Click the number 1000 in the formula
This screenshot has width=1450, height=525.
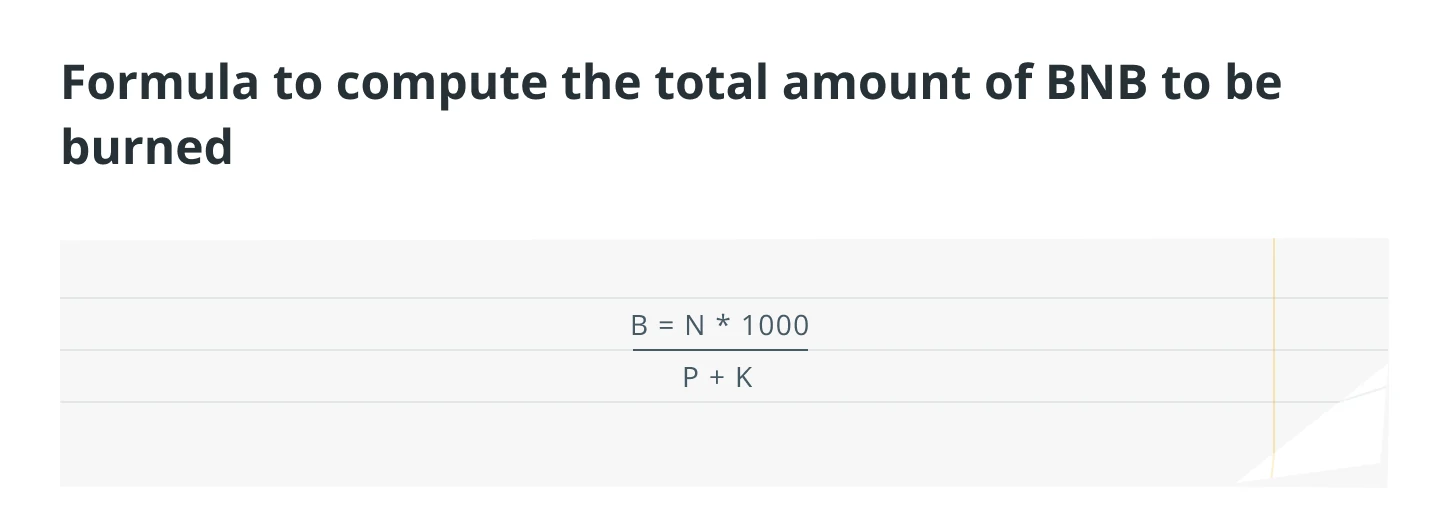pyautogui.click(x=775, y=325)
